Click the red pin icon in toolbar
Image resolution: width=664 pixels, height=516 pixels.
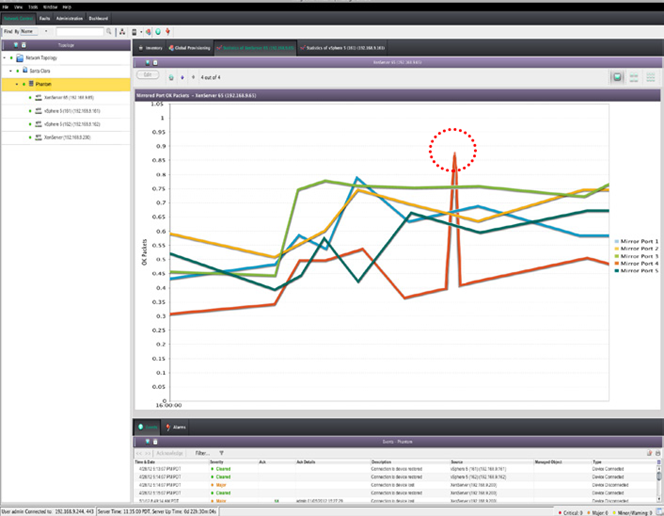[167, 32]
